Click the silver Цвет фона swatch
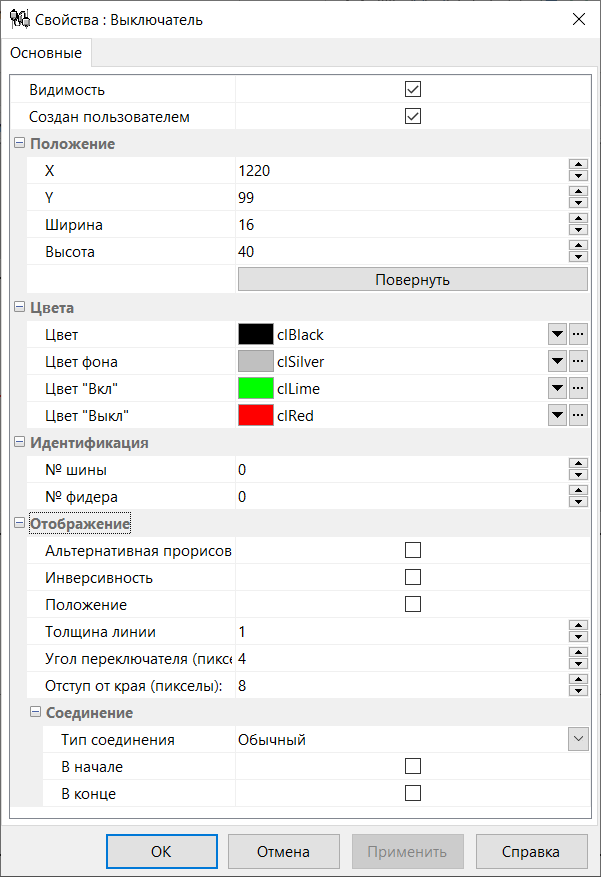601x877 pixels. tap(255, 361)
